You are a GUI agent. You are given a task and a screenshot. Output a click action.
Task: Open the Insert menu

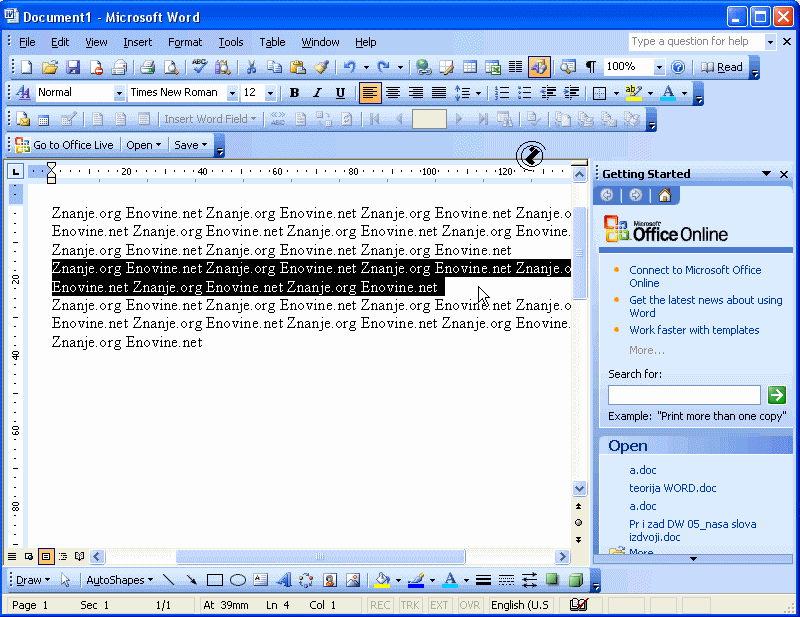coord(138,42)
